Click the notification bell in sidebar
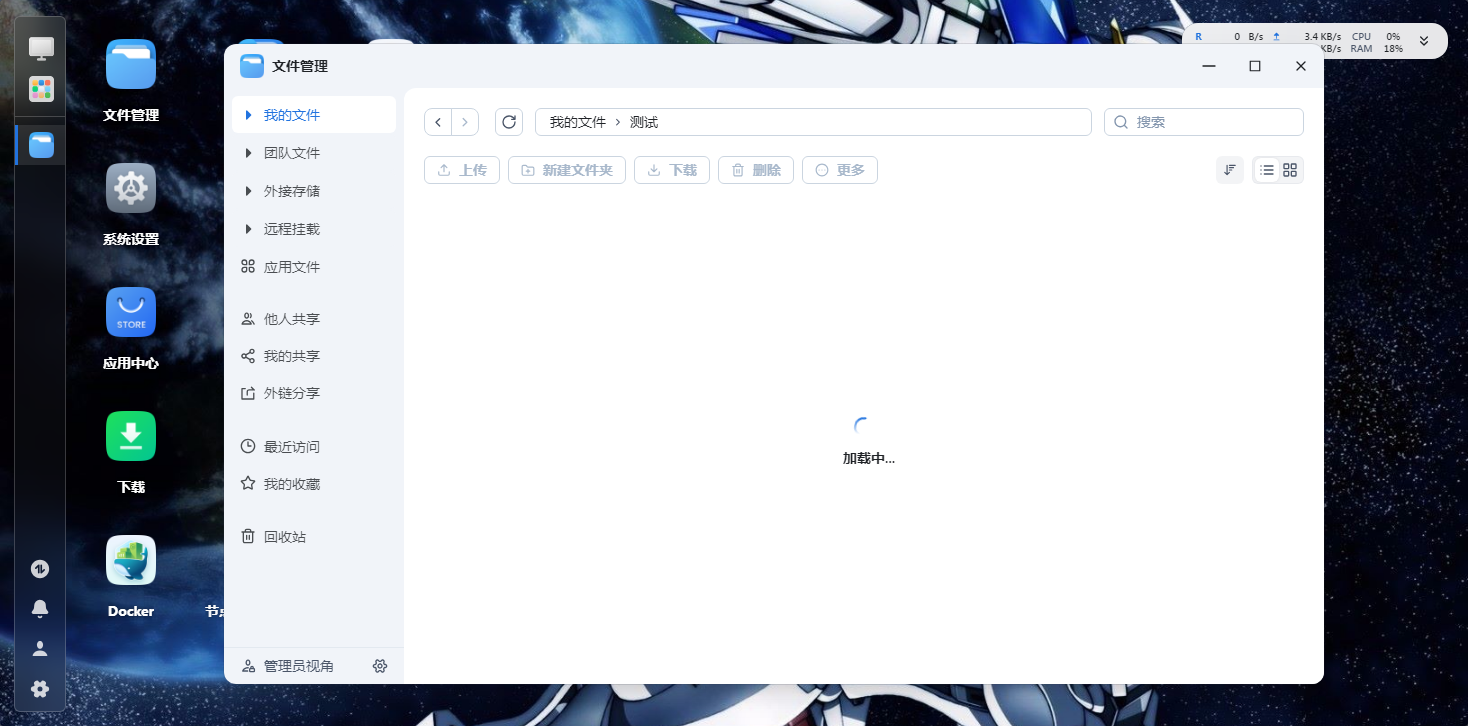 (x=39, y=608)
